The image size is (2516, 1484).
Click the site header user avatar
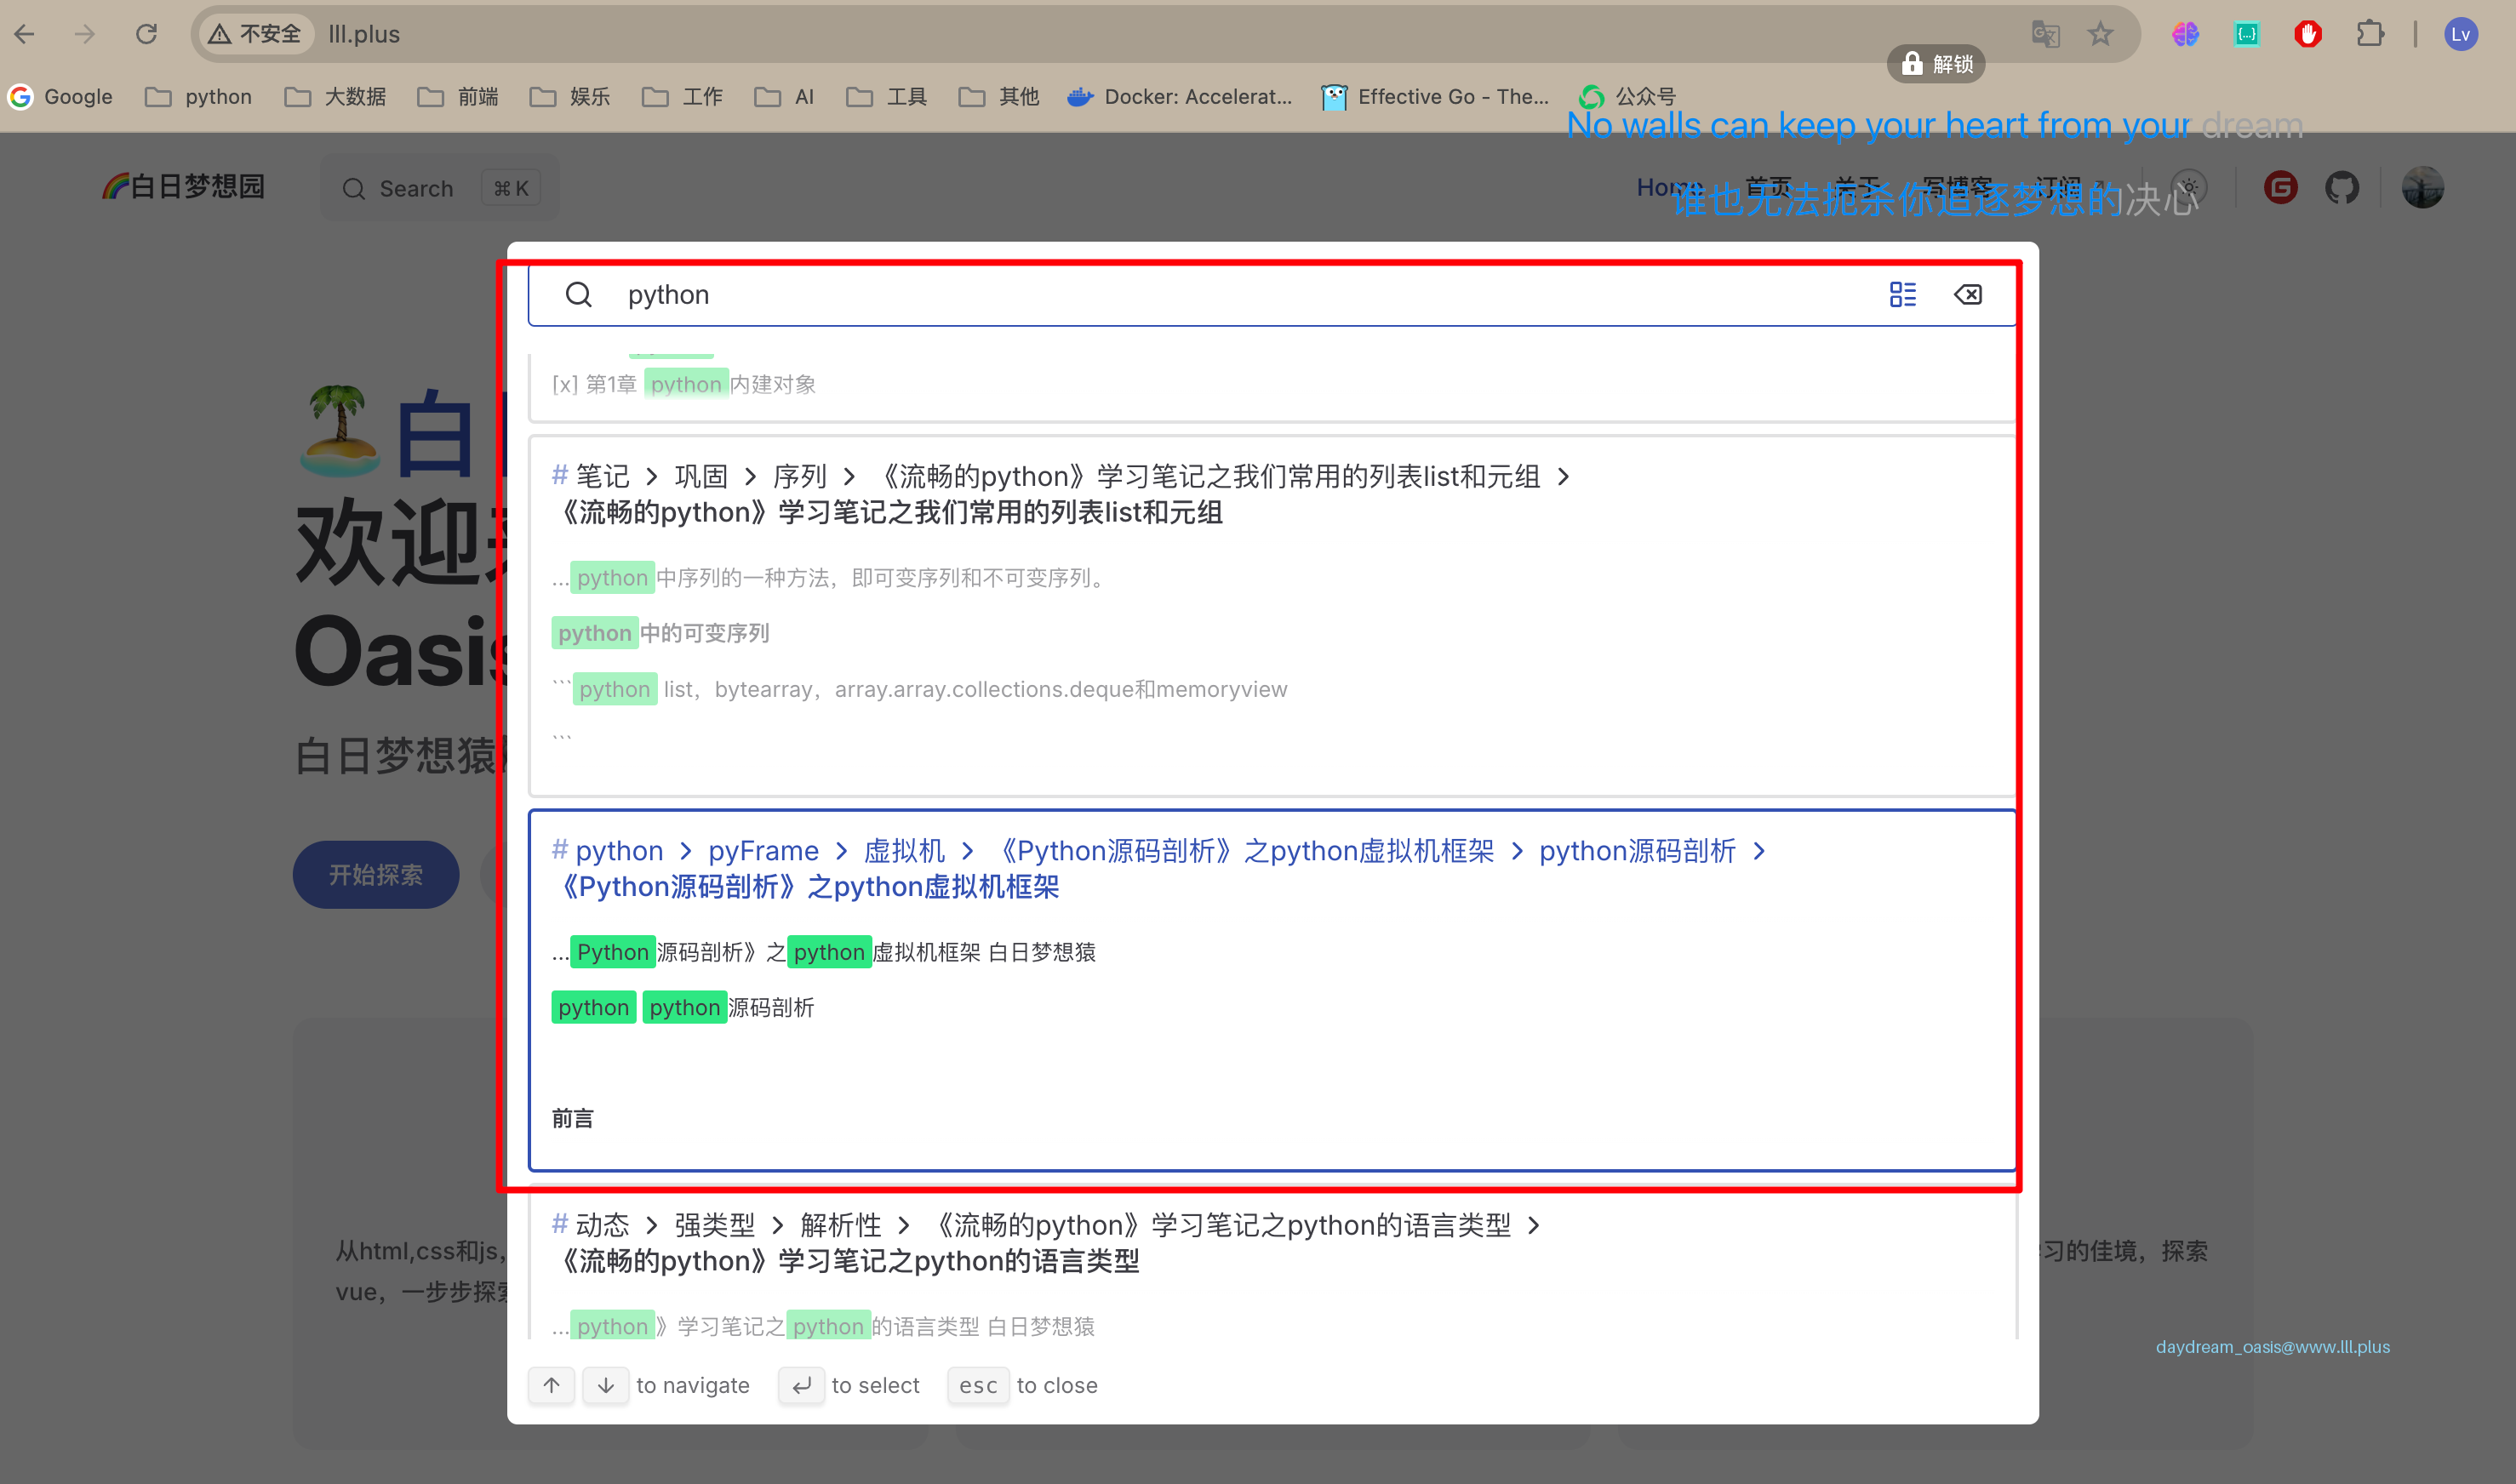click(2423, 187)
